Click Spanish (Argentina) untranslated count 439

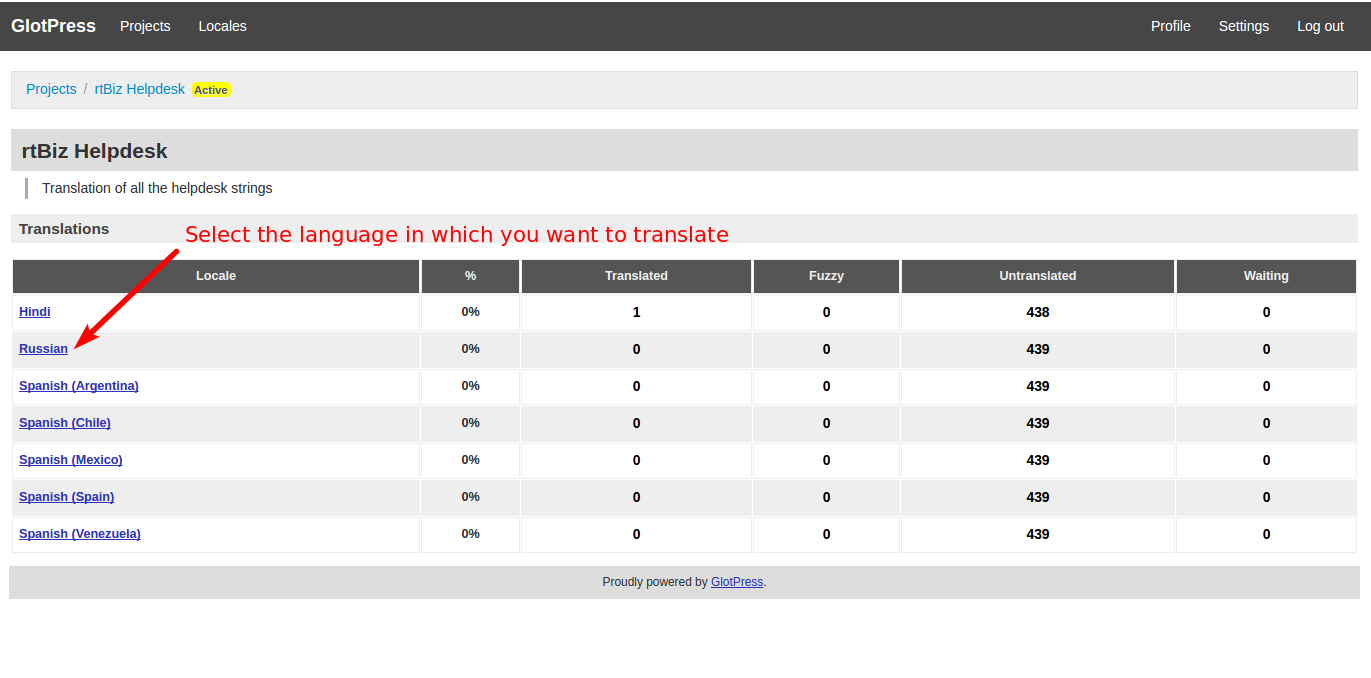1038,386
